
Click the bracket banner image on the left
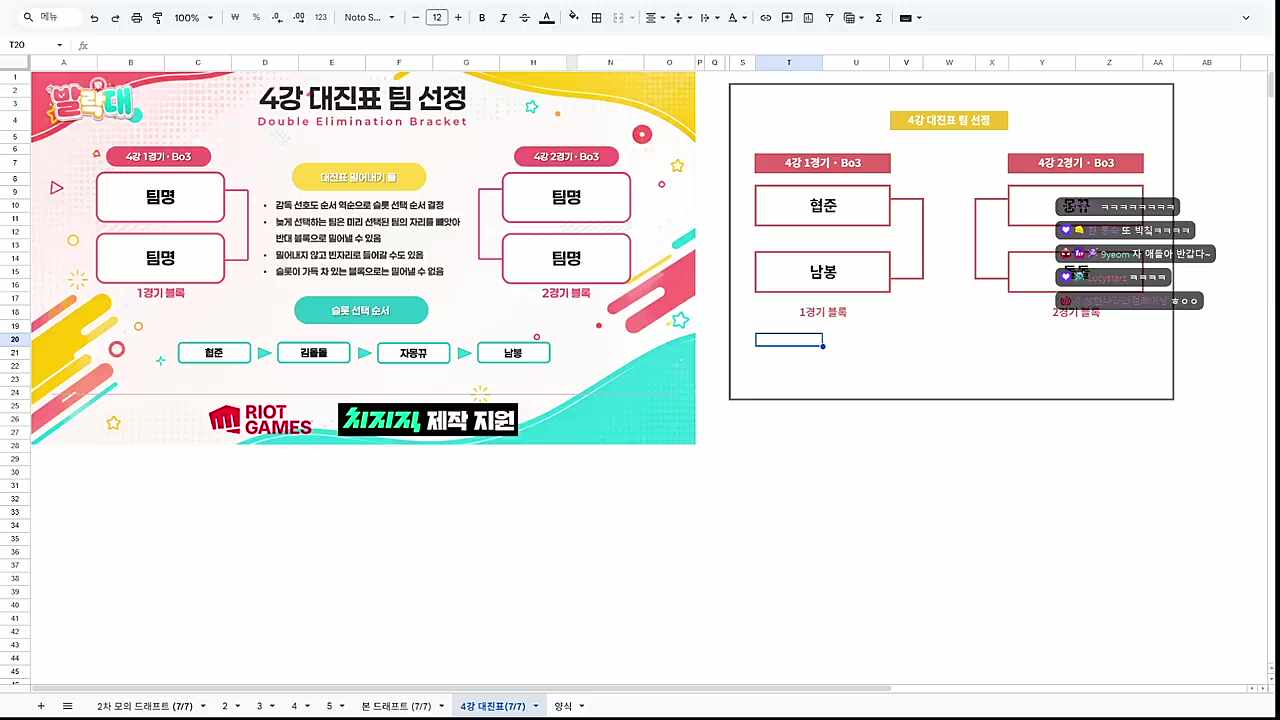[x=363, y=257]
